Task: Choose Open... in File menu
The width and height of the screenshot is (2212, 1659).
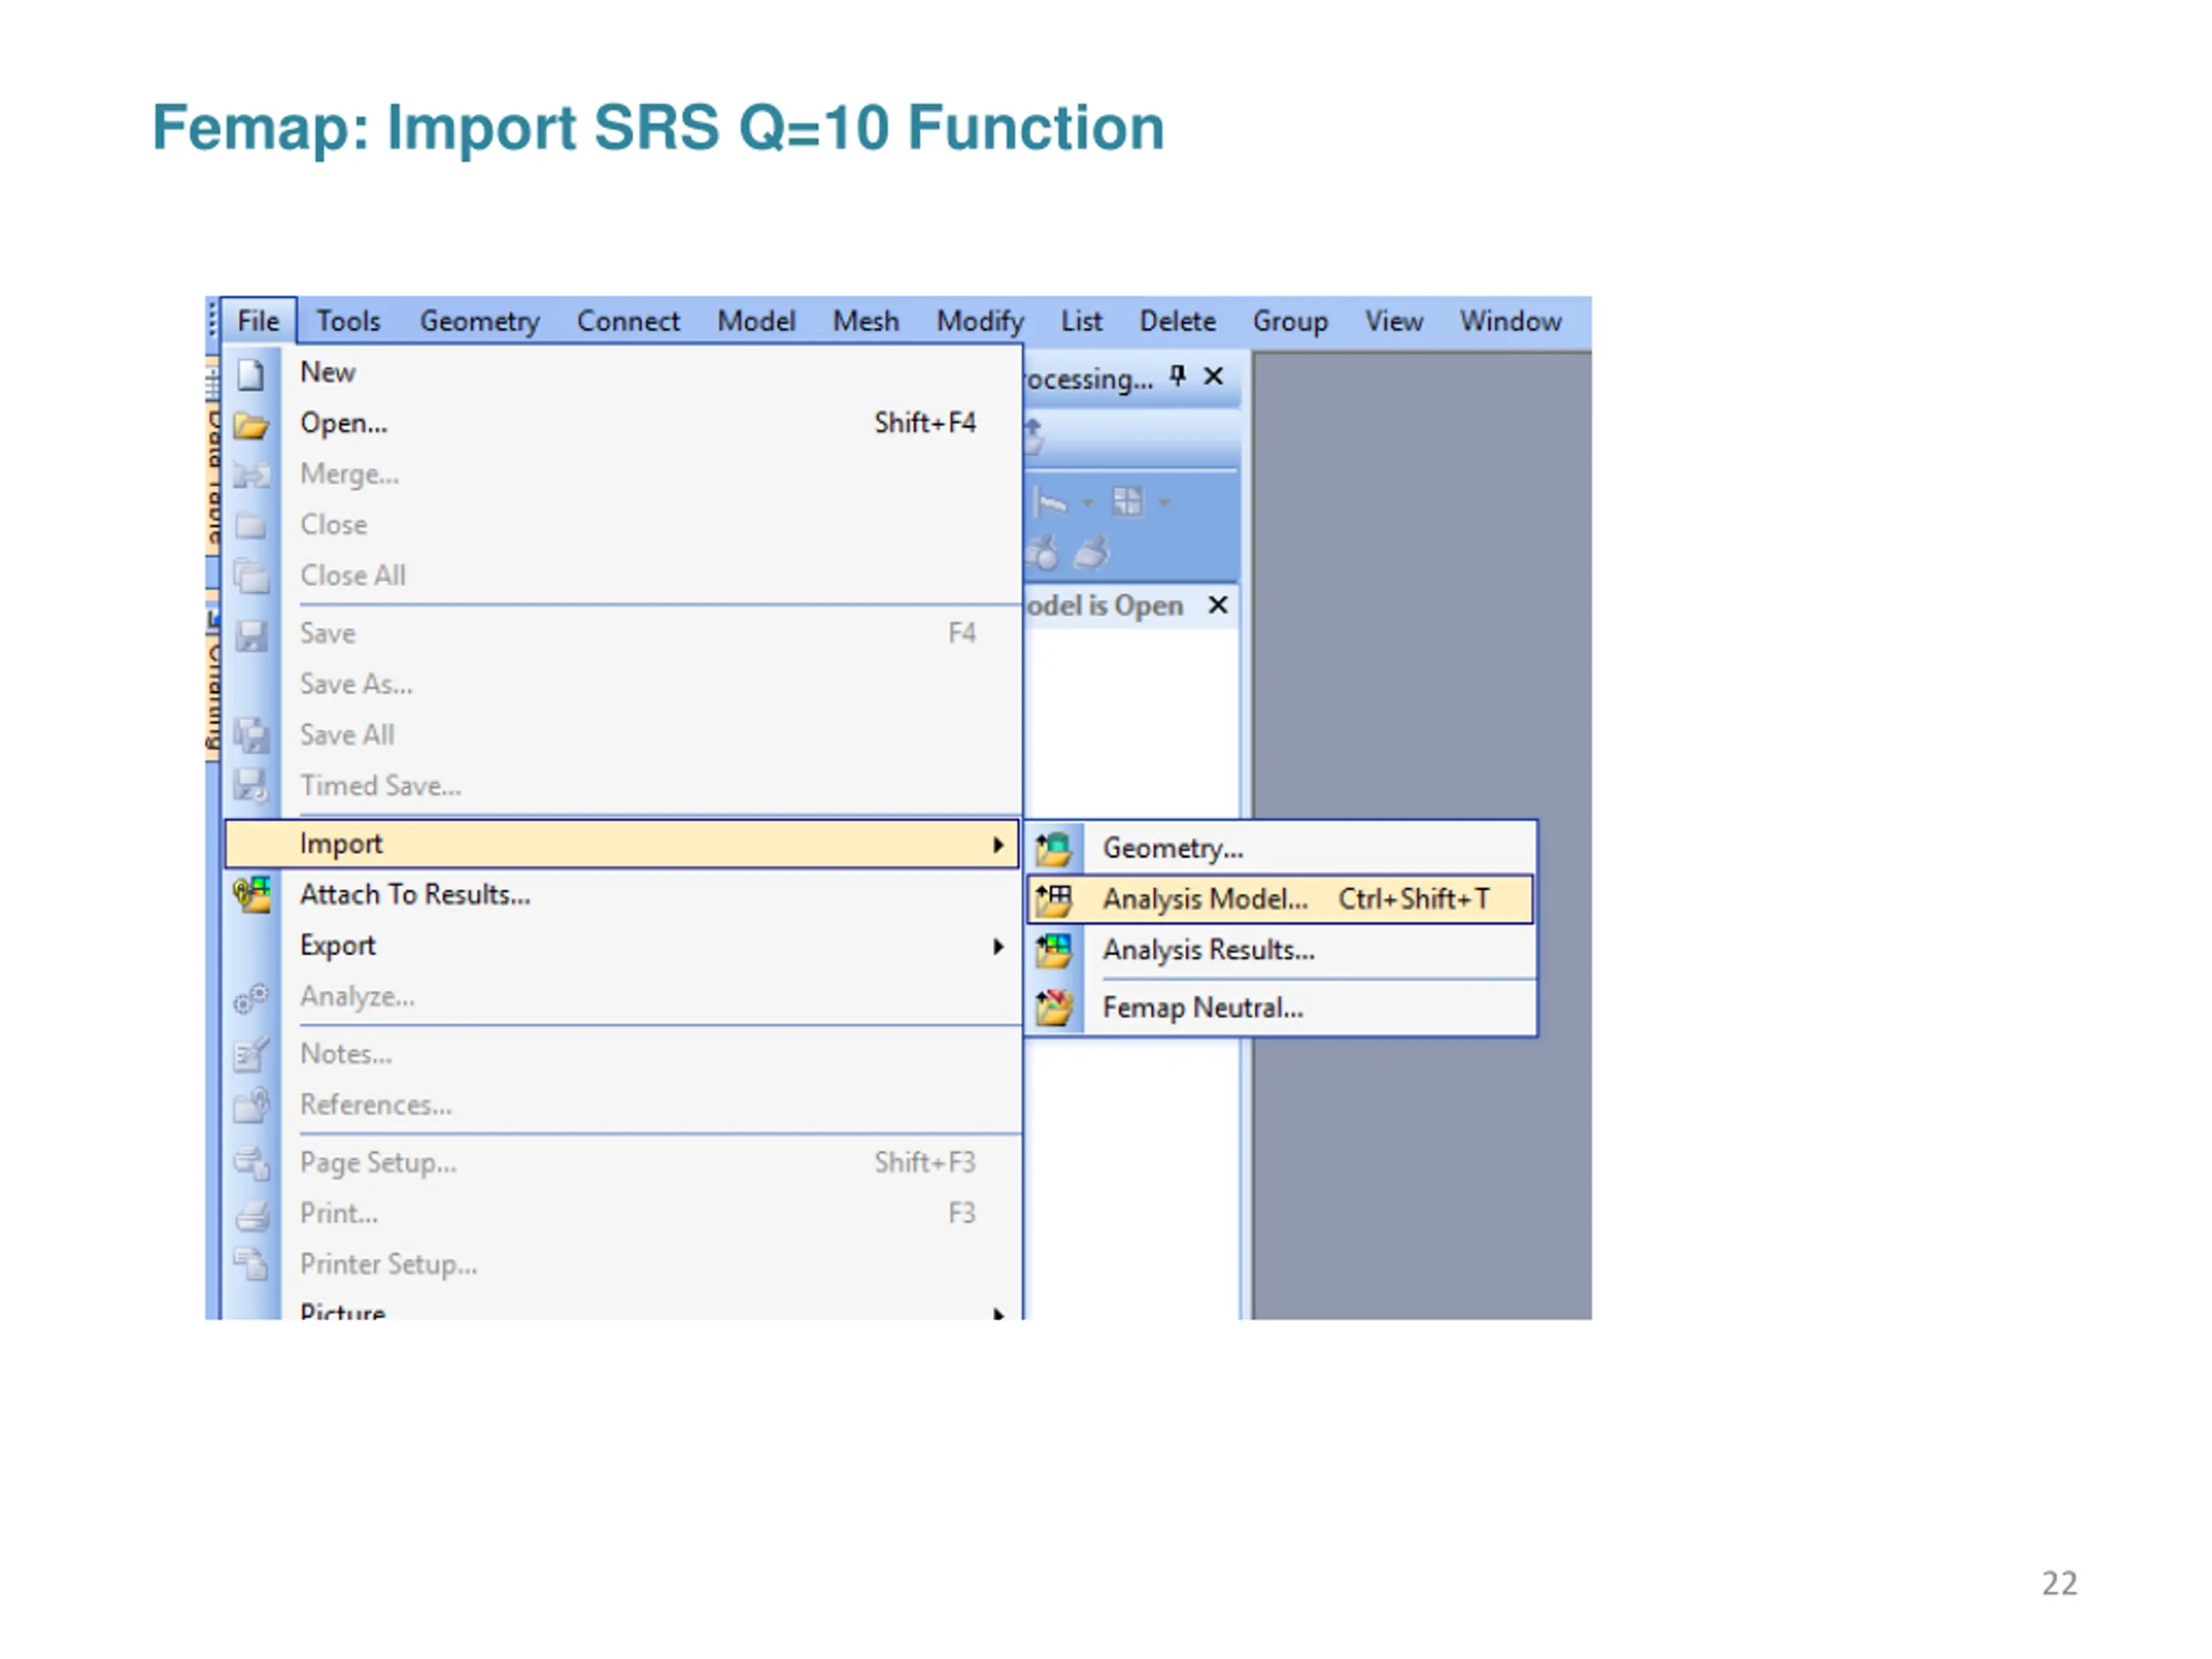Action: (x=622, y=423)
